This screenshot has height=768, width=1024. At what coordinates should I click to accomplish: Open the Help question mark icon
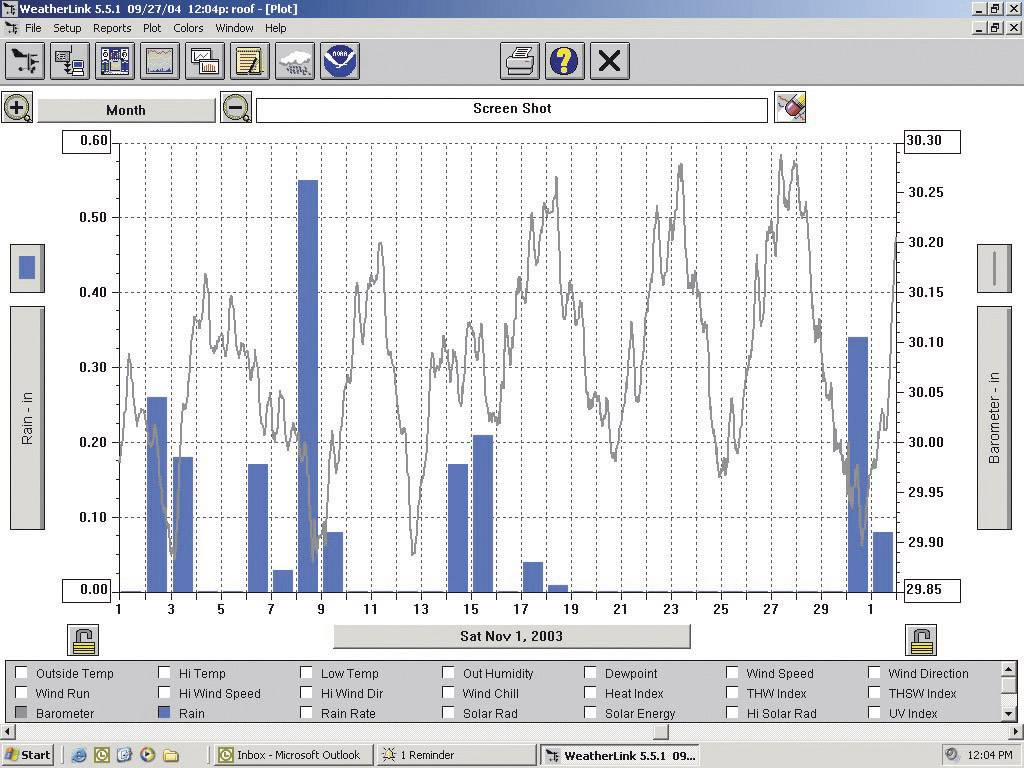[x=564, y=61]
